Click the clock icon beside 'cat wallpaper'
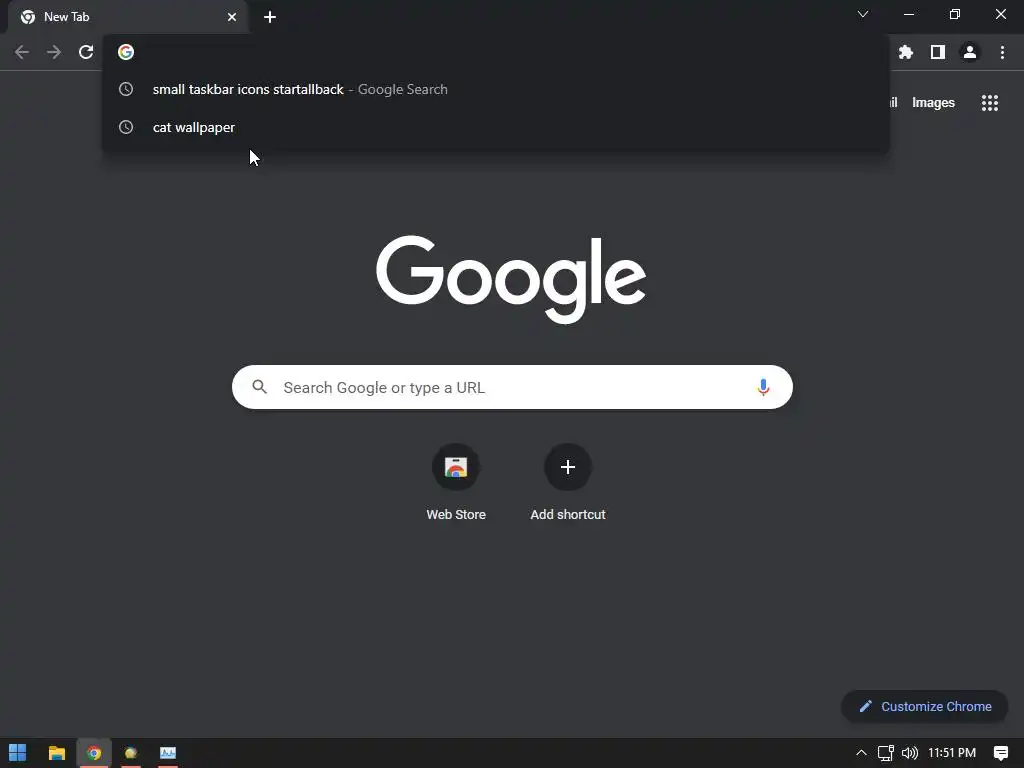The height and width of the screenshot is (768, 1024). 126,127
